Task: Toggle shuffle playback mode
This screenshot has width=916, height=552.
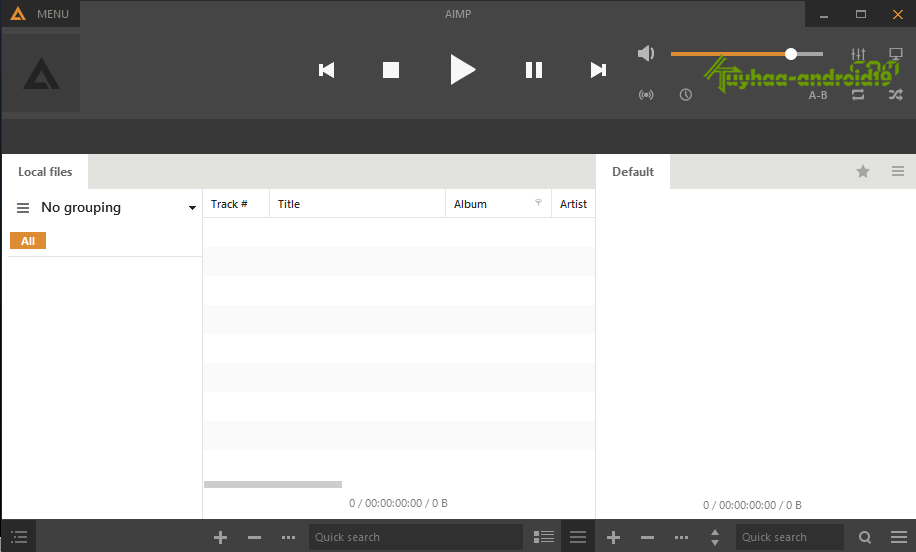Action: point(896,95)
